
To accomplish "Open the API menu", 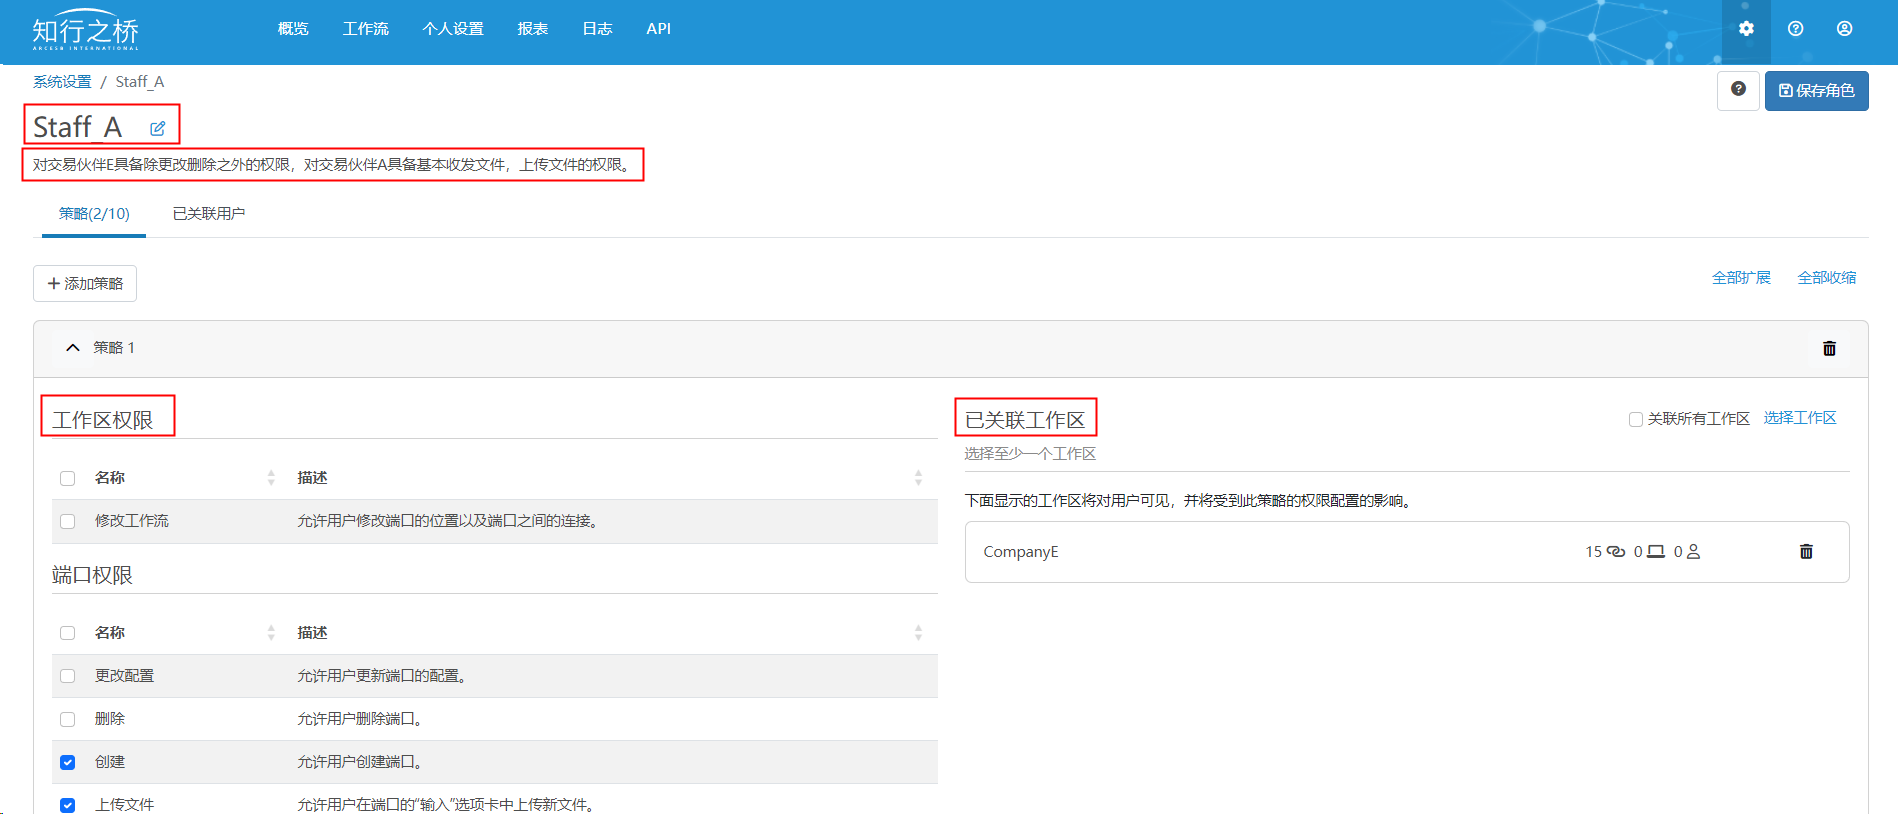I will (659, 29).
